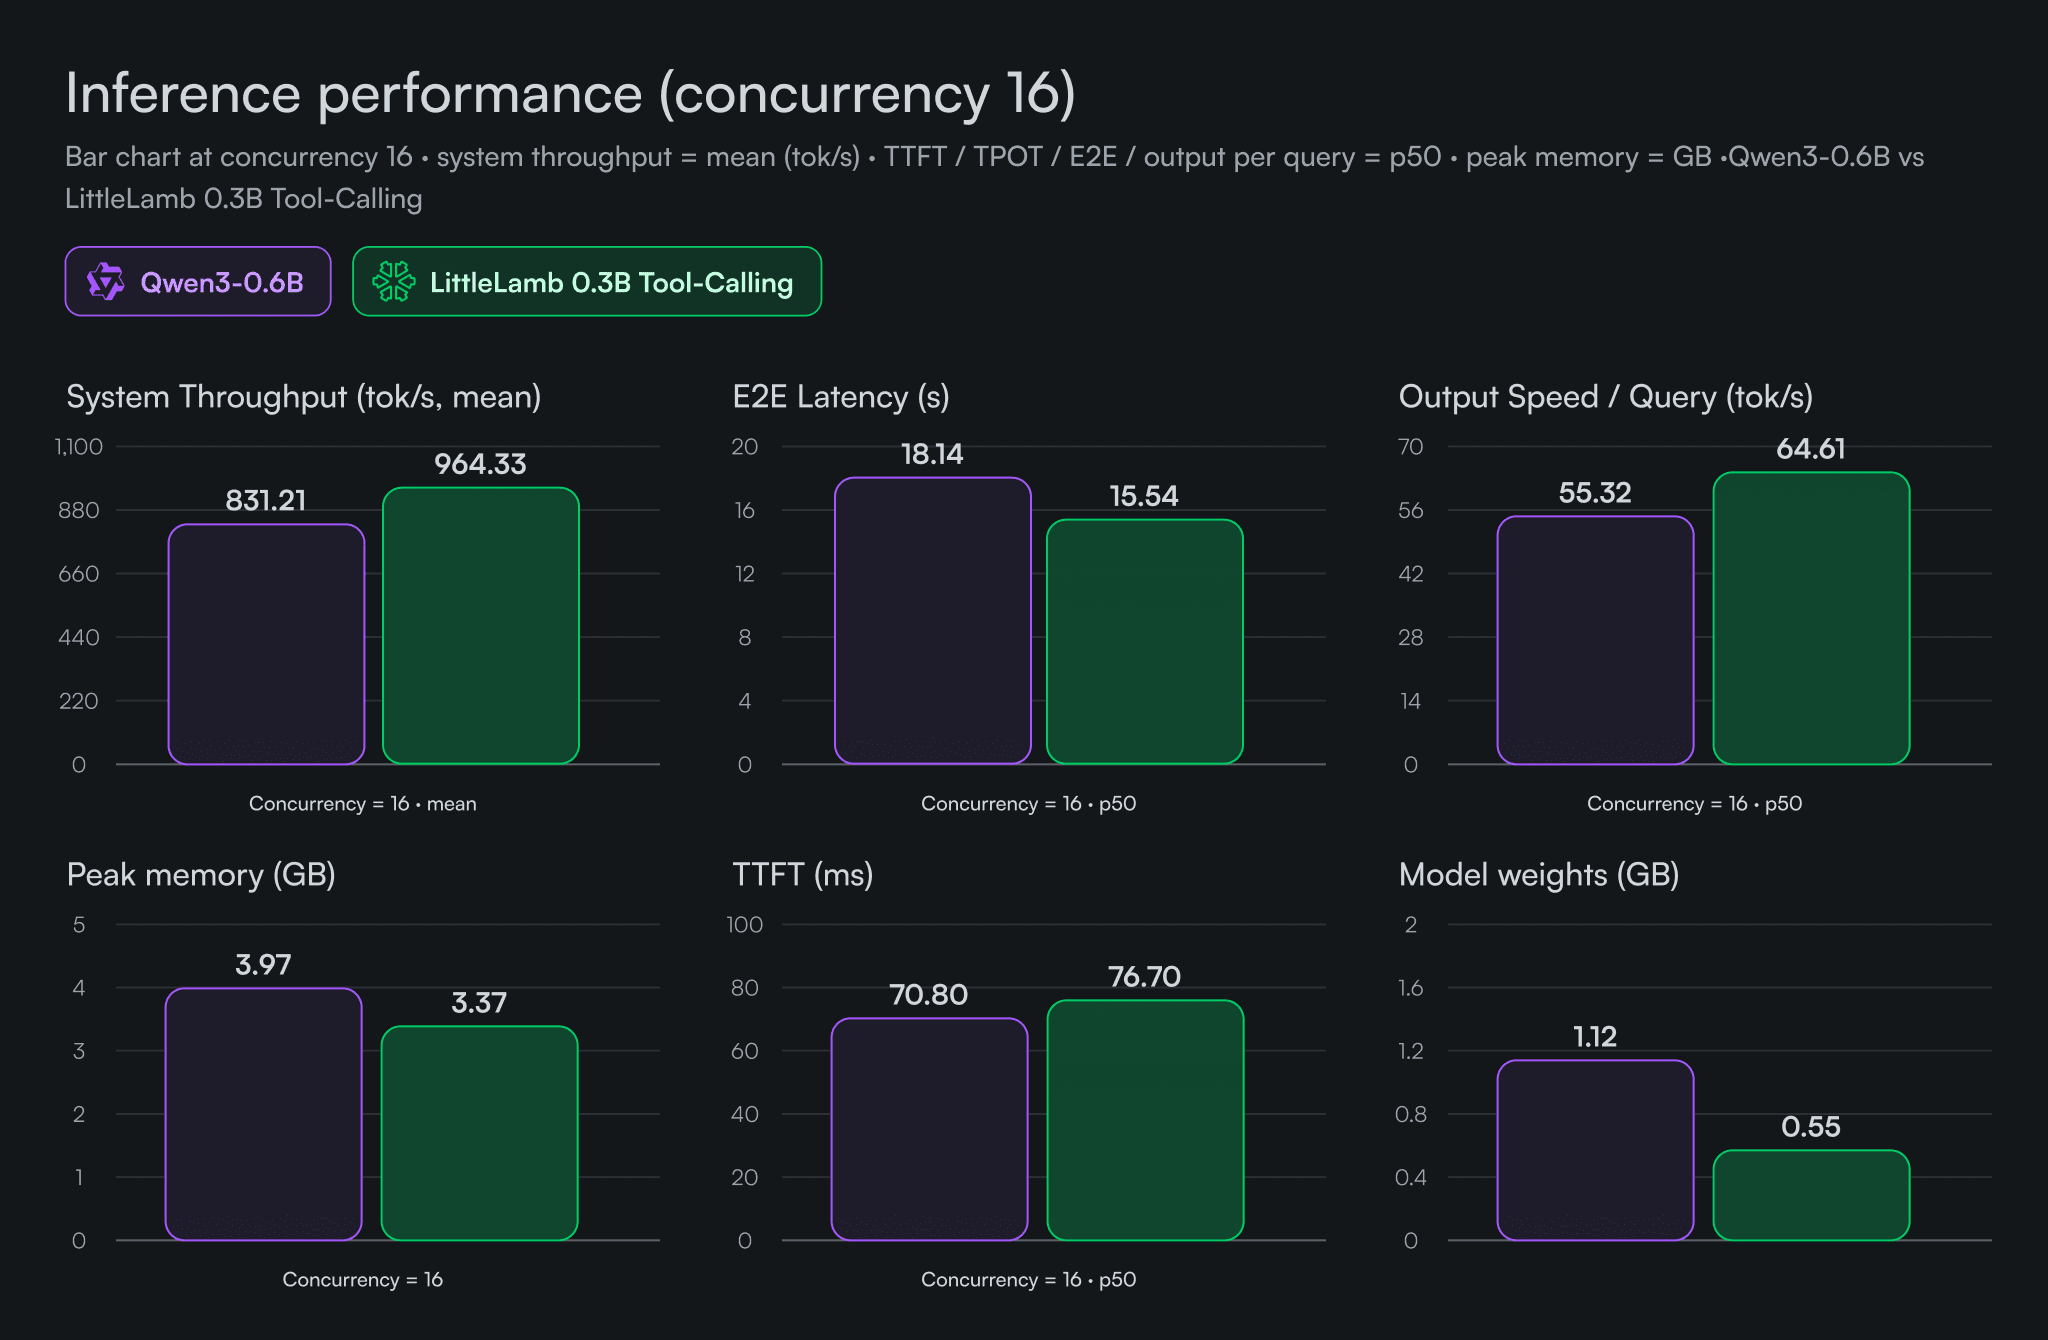Click the Model weights (GB) chart title
The width and height of the screenshot is (2048, 1340).
tap(1538, 875)
